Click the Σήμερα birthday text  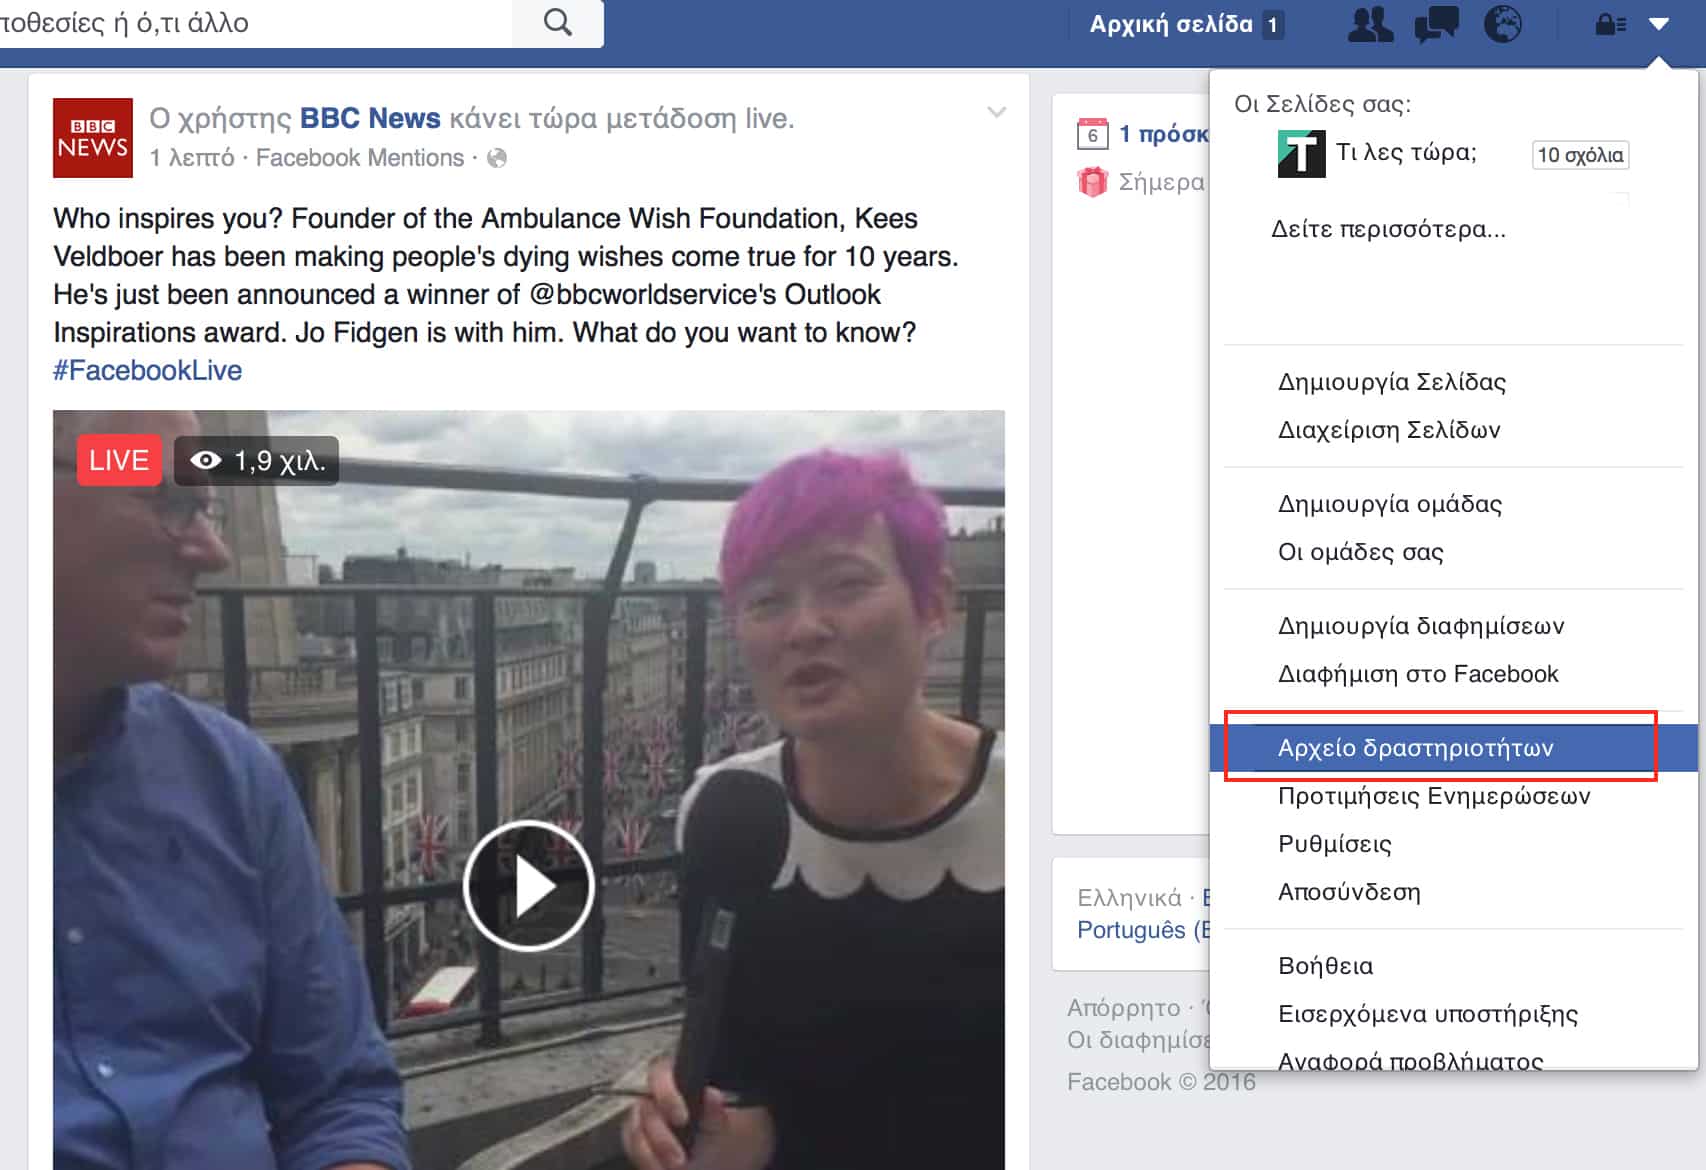pos(1161,182)
